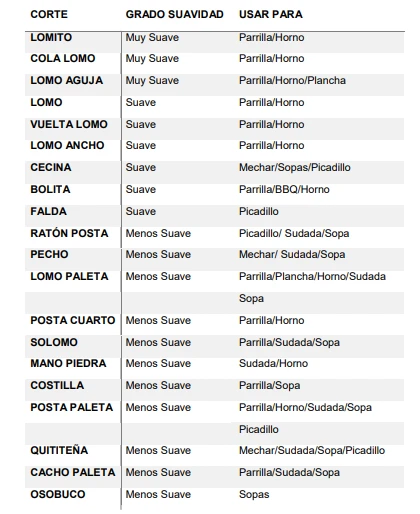Click Parrilla/Plancha/Horno/Sudada usage text
The height and width of the screenshot is (514, 420).
[x=312, y=276]
